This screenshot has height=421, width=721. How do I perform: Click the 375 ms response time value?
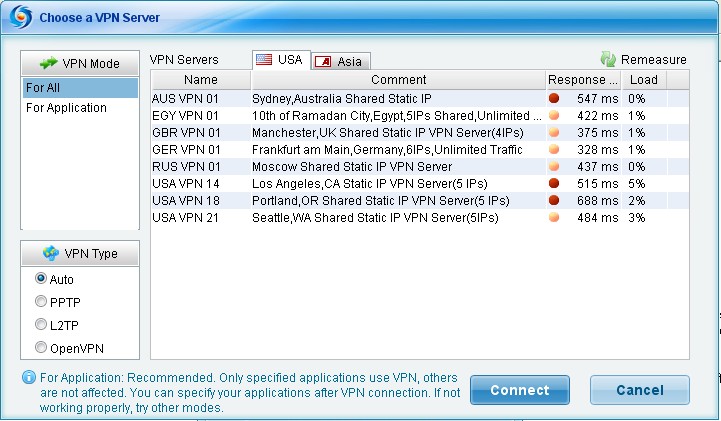pos(597,132)
